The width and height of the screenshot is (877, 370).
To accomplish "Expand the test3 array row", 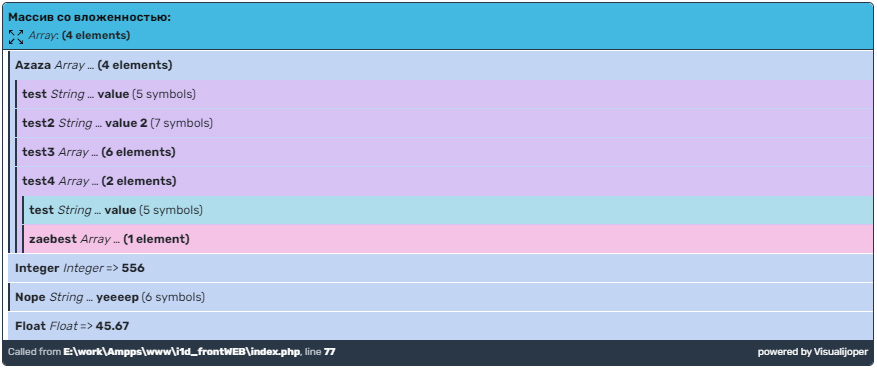I will [x=444, y=152].
